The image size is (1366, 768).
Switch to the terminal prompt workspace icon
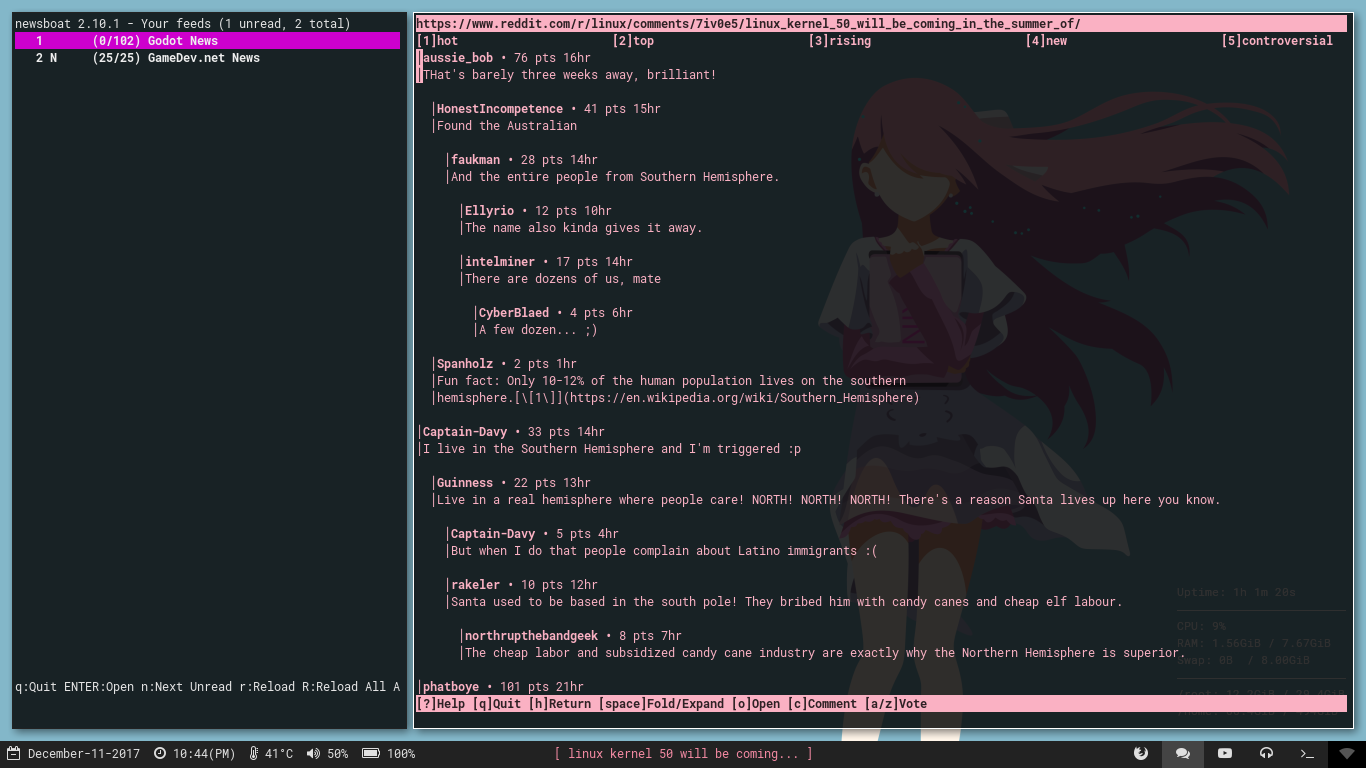pos(1307,753)
